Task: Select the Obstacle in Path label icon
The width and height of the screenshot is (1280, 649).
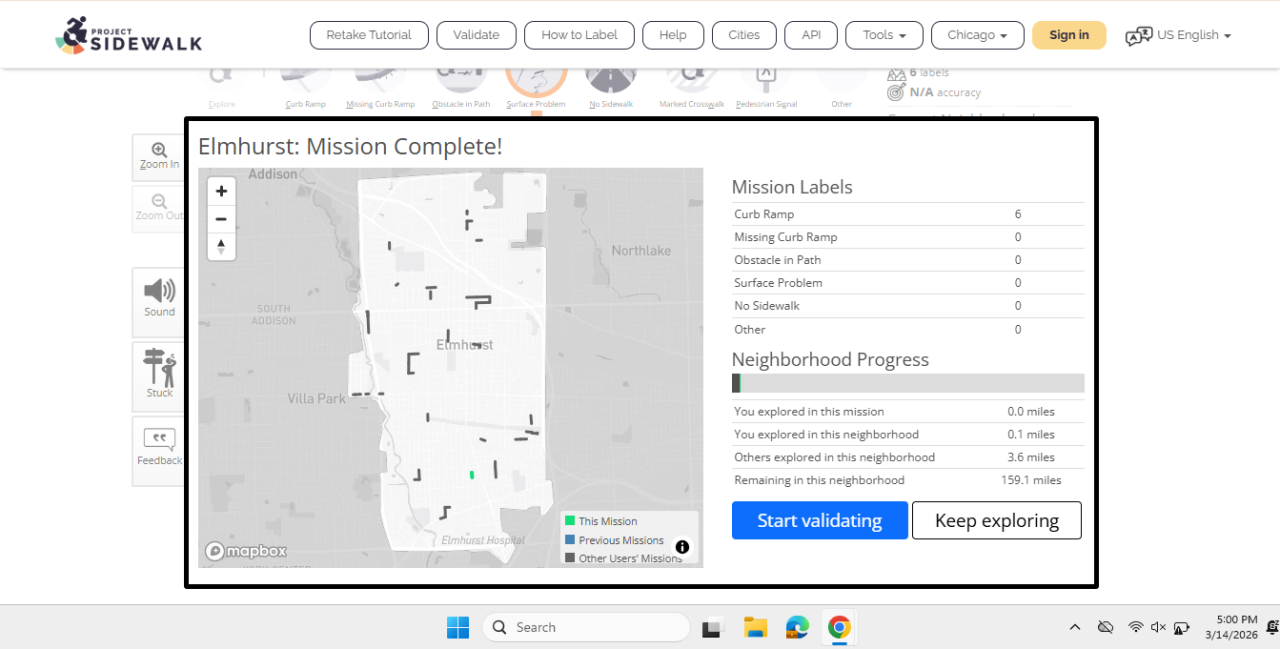Action: [x=461, y=88]
